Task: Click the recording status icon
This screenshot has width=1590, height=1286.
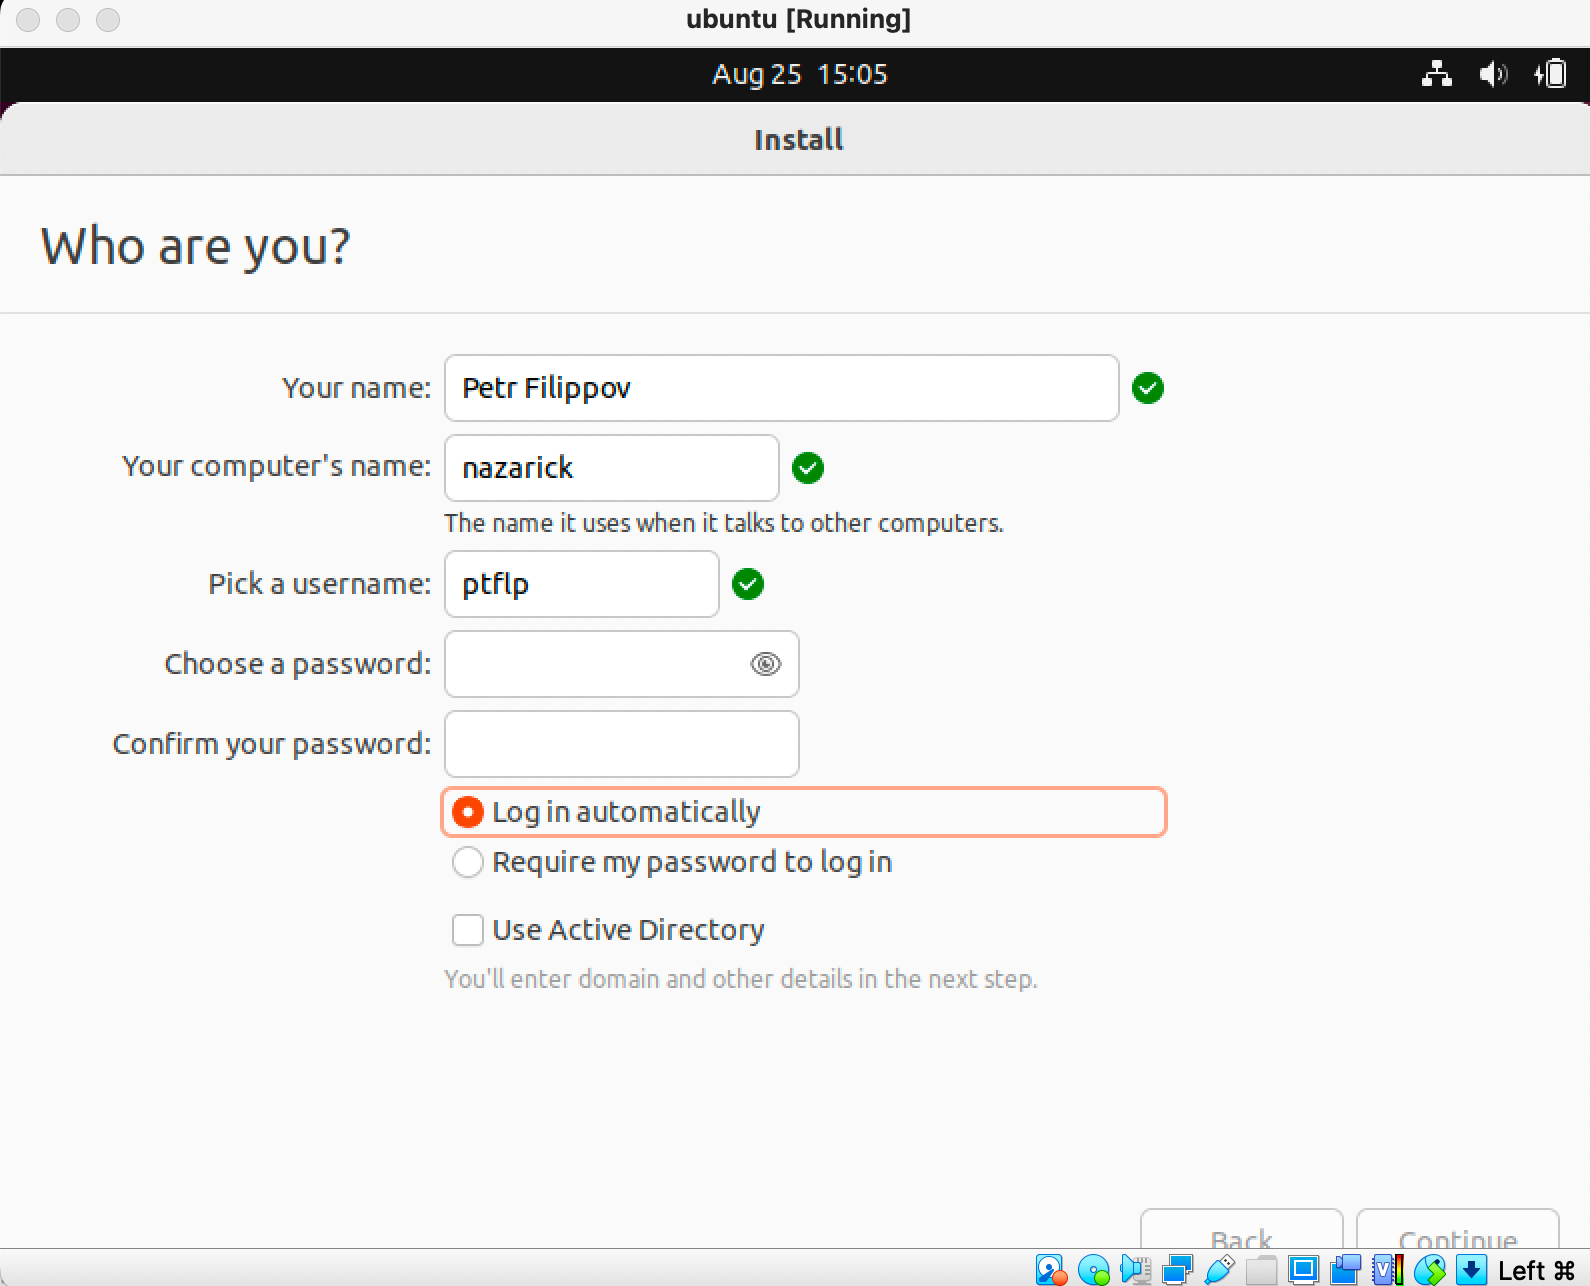Action: (x=1345, y=1270)
